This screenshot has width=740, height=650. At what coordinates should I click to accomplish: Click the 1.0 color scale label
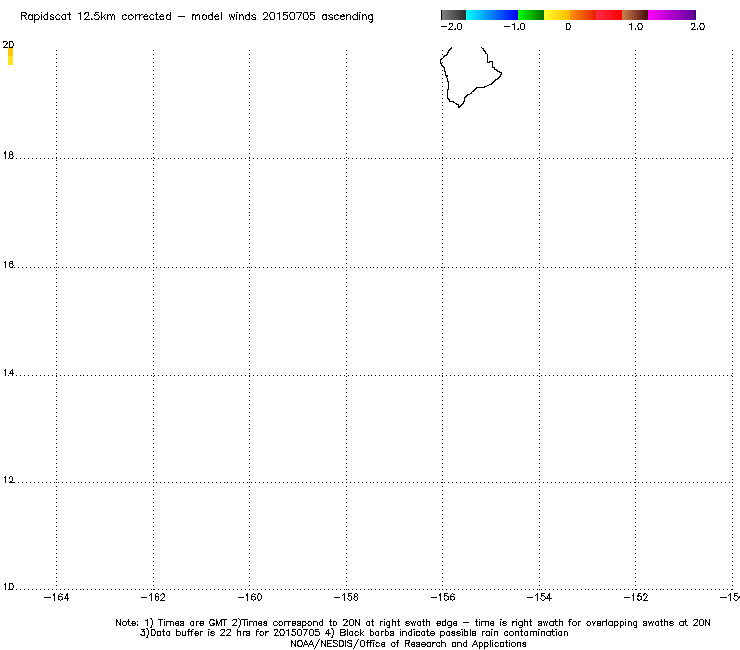(635, 27)
